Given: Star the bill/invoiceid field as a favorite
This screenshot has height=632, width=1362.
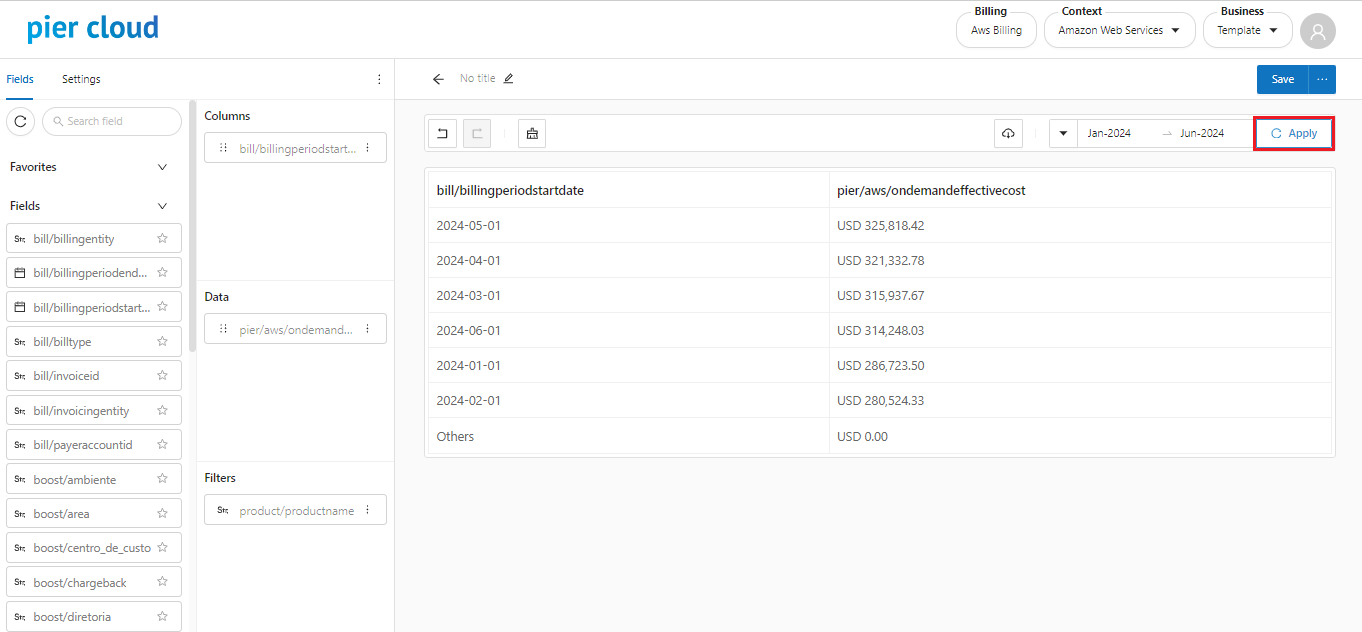Looking at the screenshot, I should tap(162, 376).
